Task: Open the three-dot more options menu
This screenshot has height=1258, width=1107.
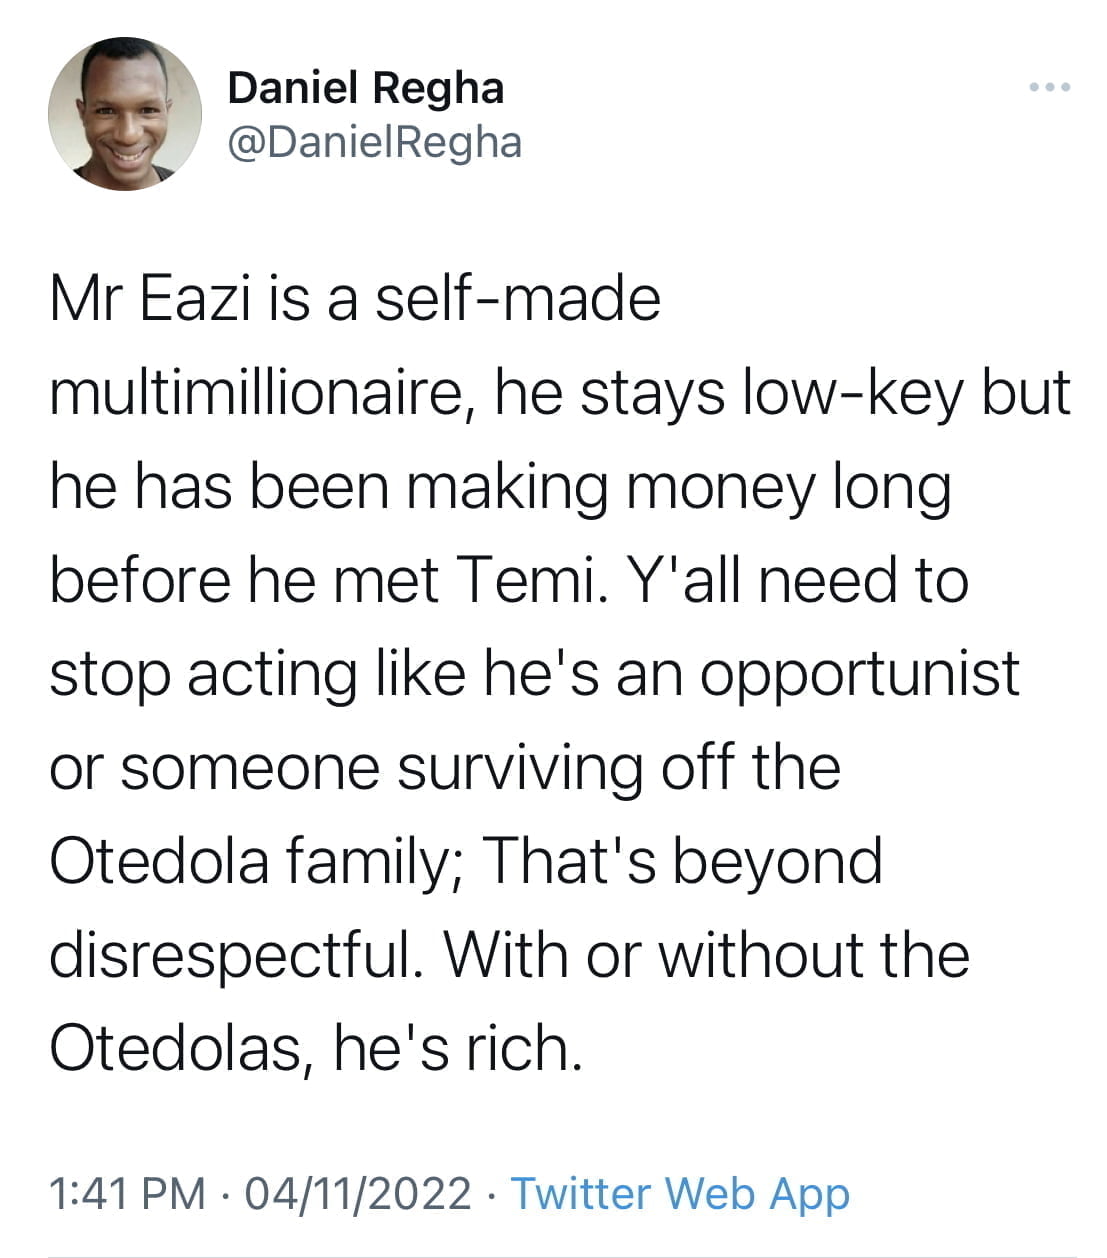Action: [x=1050, y=88]
